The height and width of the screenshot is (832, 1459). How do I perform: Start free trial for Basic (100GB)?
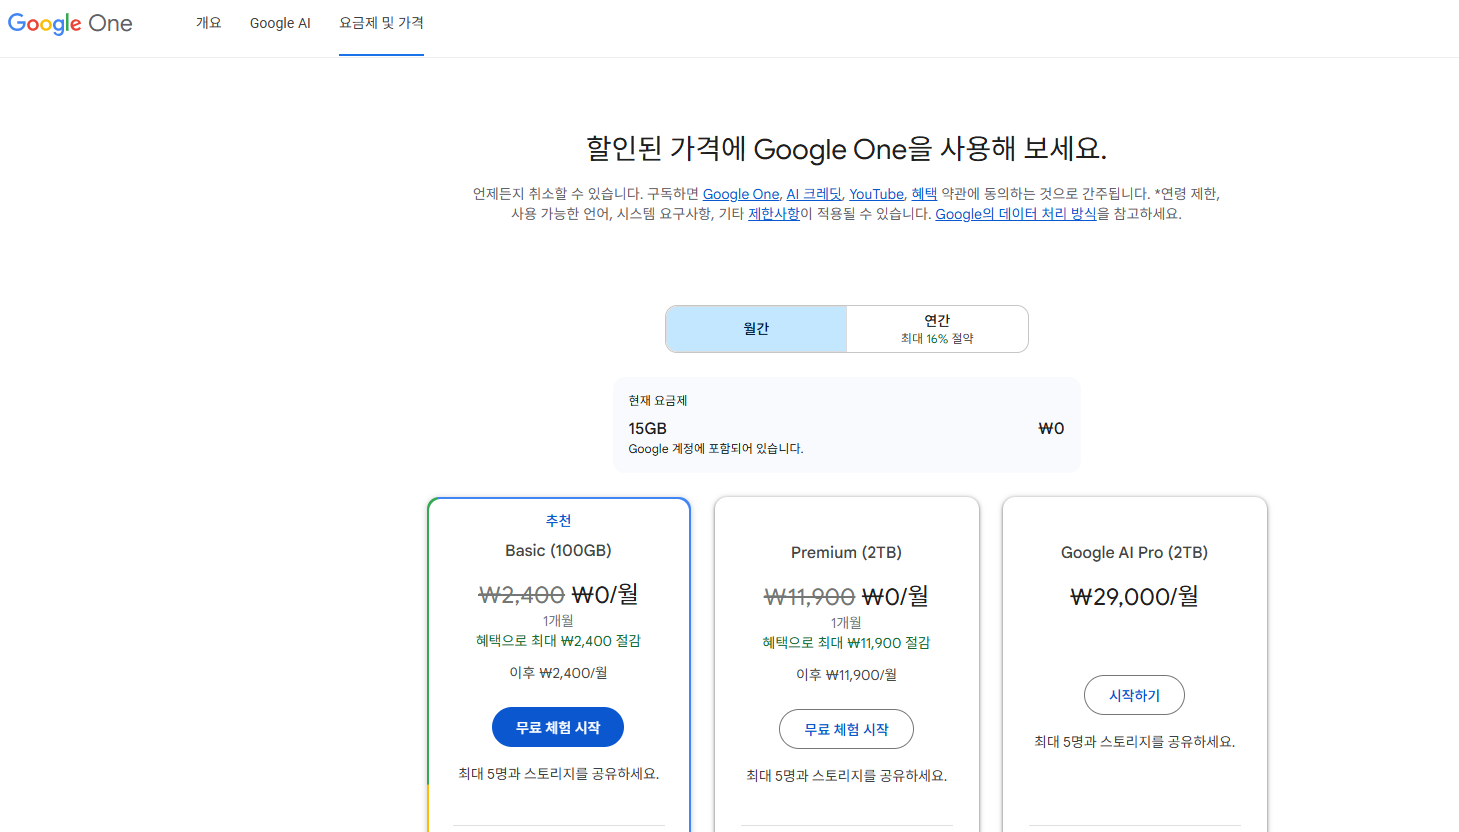558,727
